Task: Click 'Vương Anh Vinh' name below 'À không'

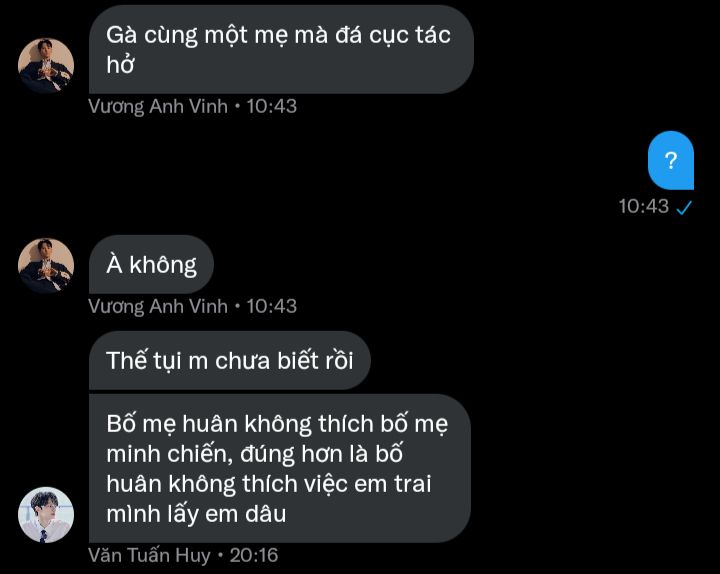Action: [x=158, y=306]
